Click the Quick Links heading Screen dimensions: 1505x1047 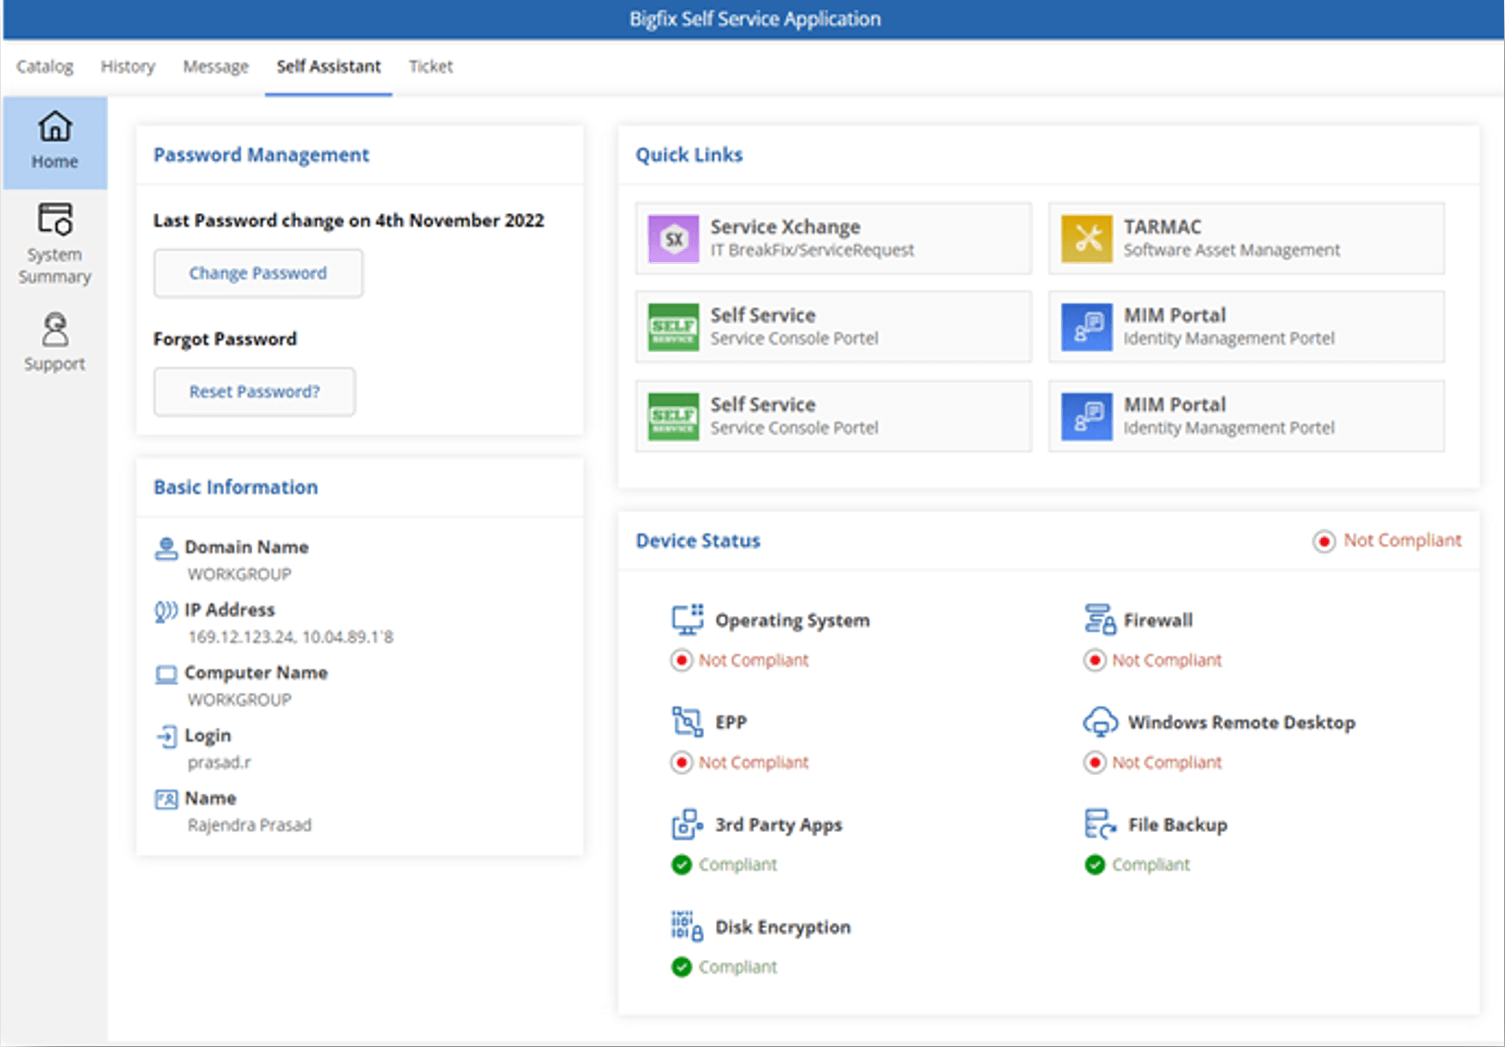click(x=689, y=155)
